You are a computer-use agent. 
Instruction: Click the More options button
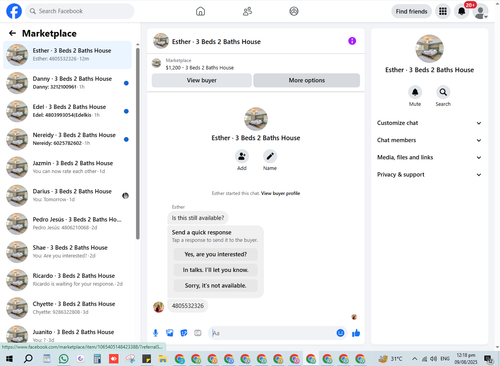click(x=307, y=80)
